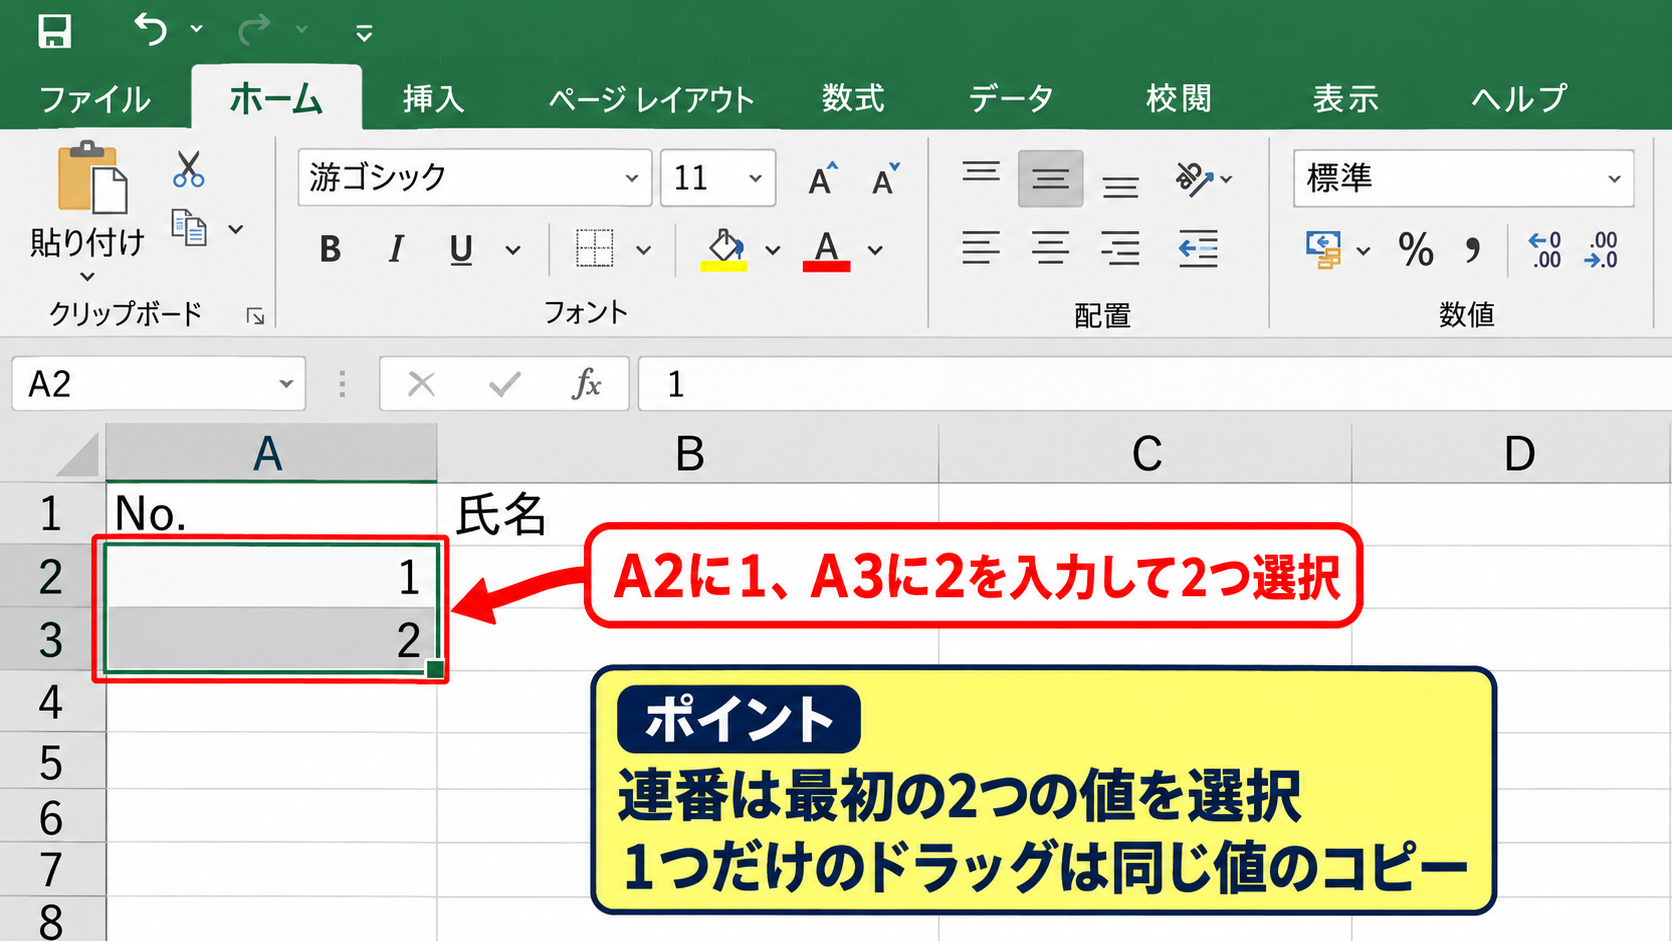Click the Save icon in title bar
This screenshot has height=941, width=1672.
pyautogui.click(x=54, y=30)
